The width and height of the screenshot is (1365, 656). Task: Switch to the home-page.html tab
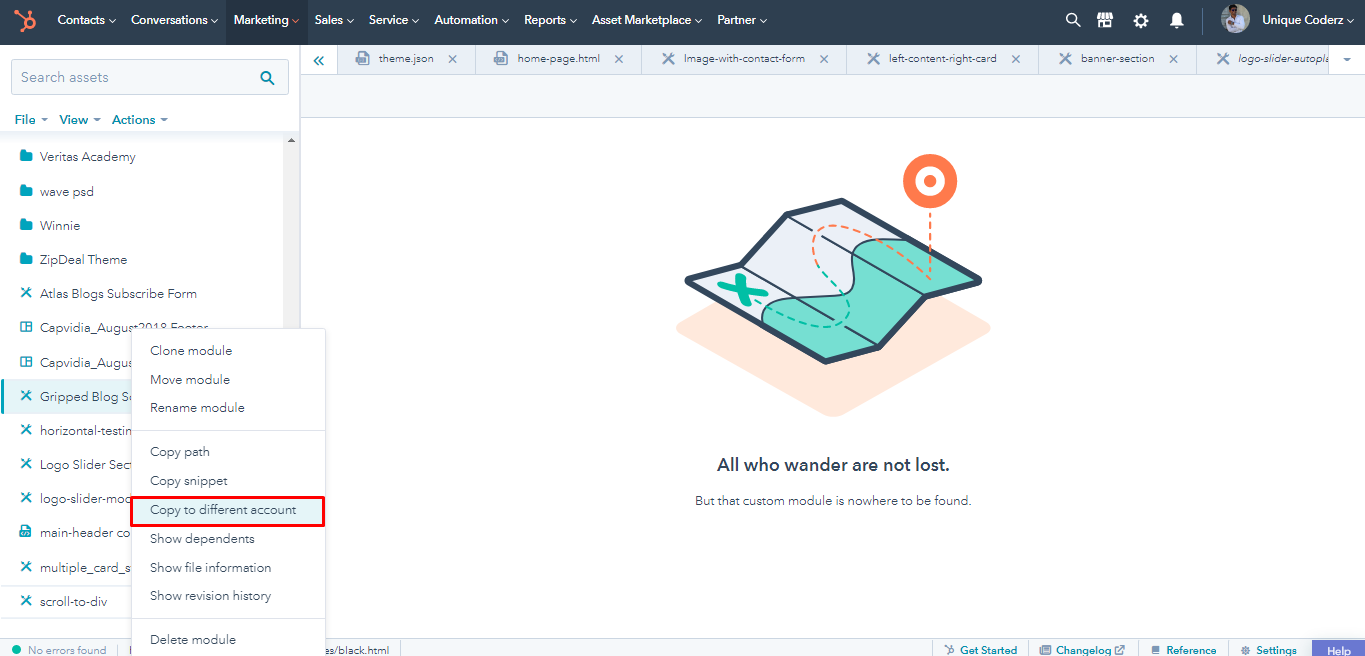pos(558,59)
